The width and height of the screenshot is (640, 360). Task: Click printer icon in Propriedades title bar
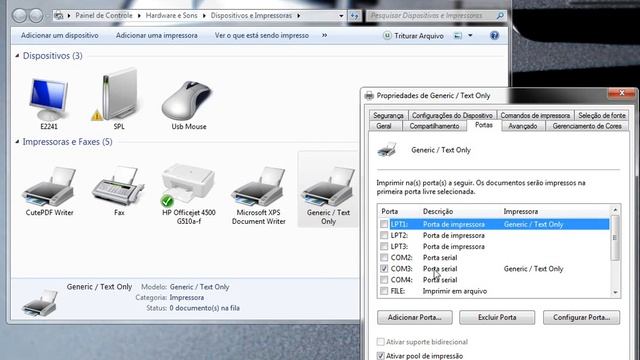click(x=369, y=96)
